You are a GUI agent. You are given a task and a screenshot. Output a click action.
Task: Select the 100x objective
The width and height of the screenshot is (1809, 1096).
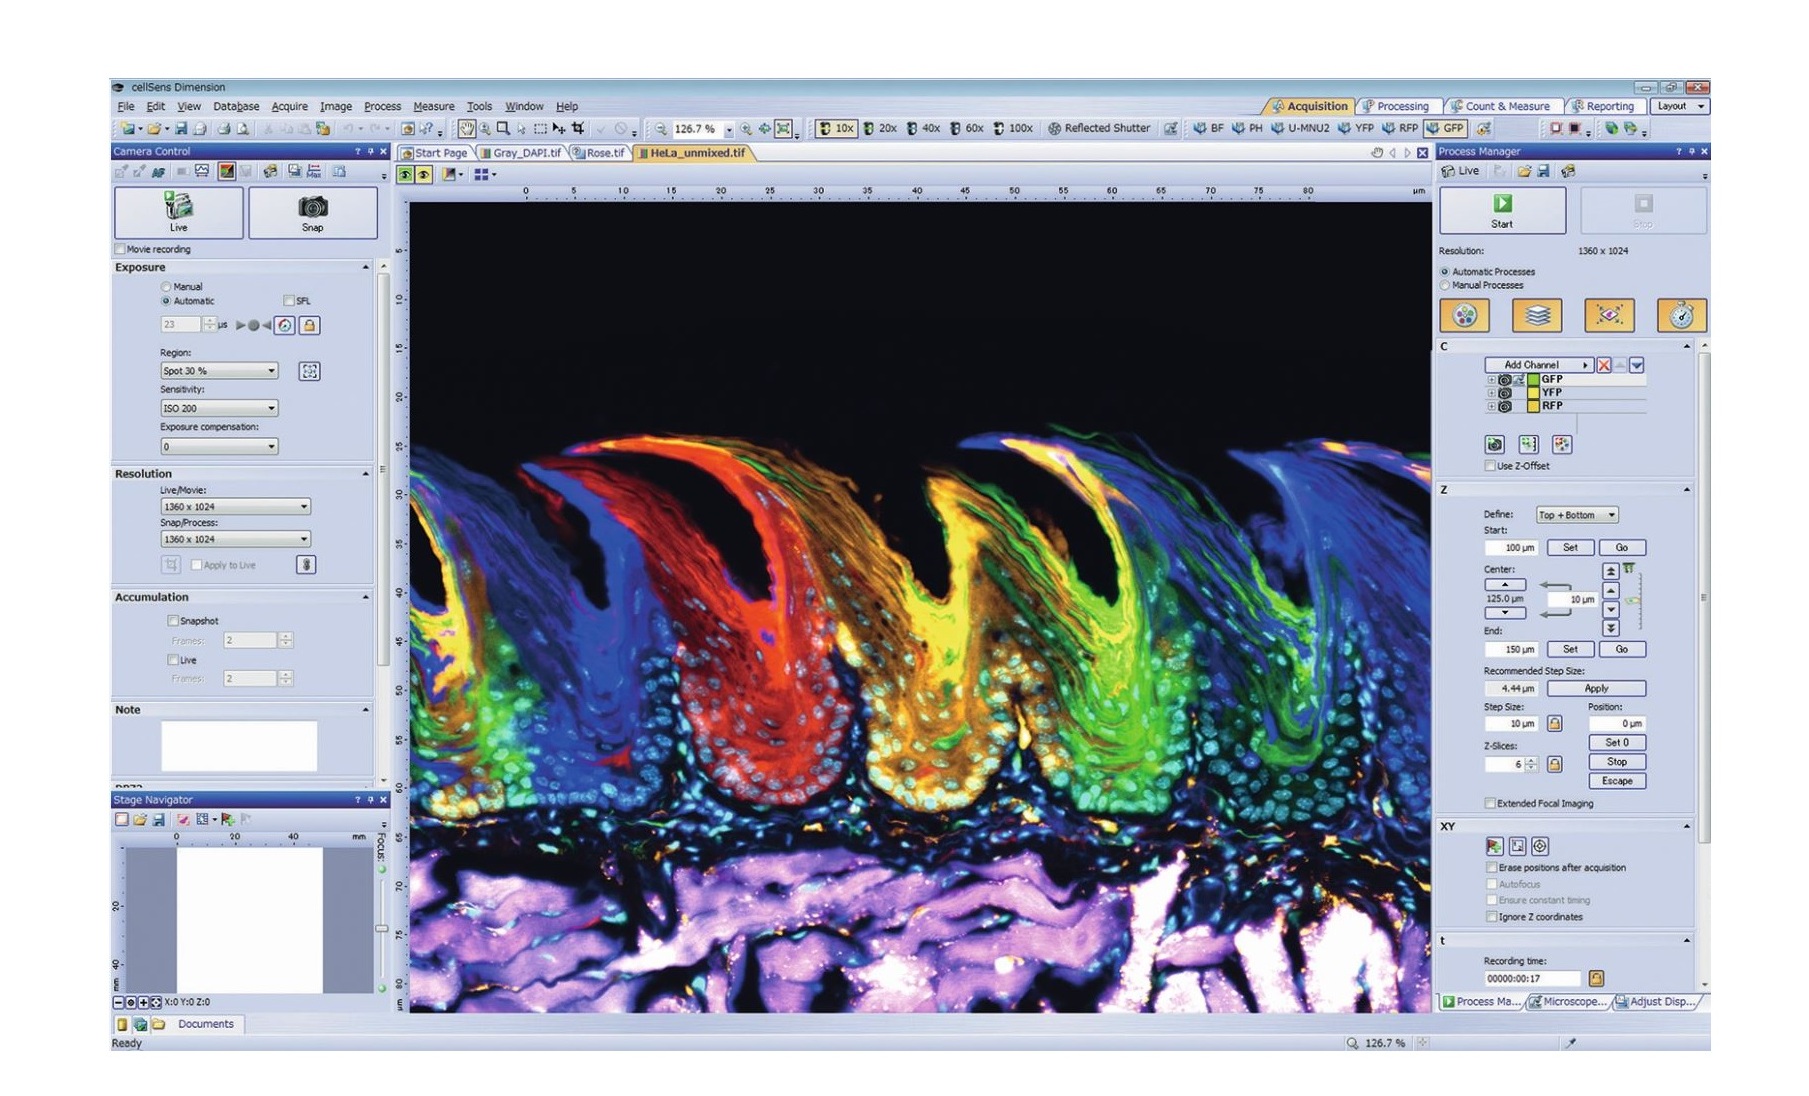(x=1014, y=128)
